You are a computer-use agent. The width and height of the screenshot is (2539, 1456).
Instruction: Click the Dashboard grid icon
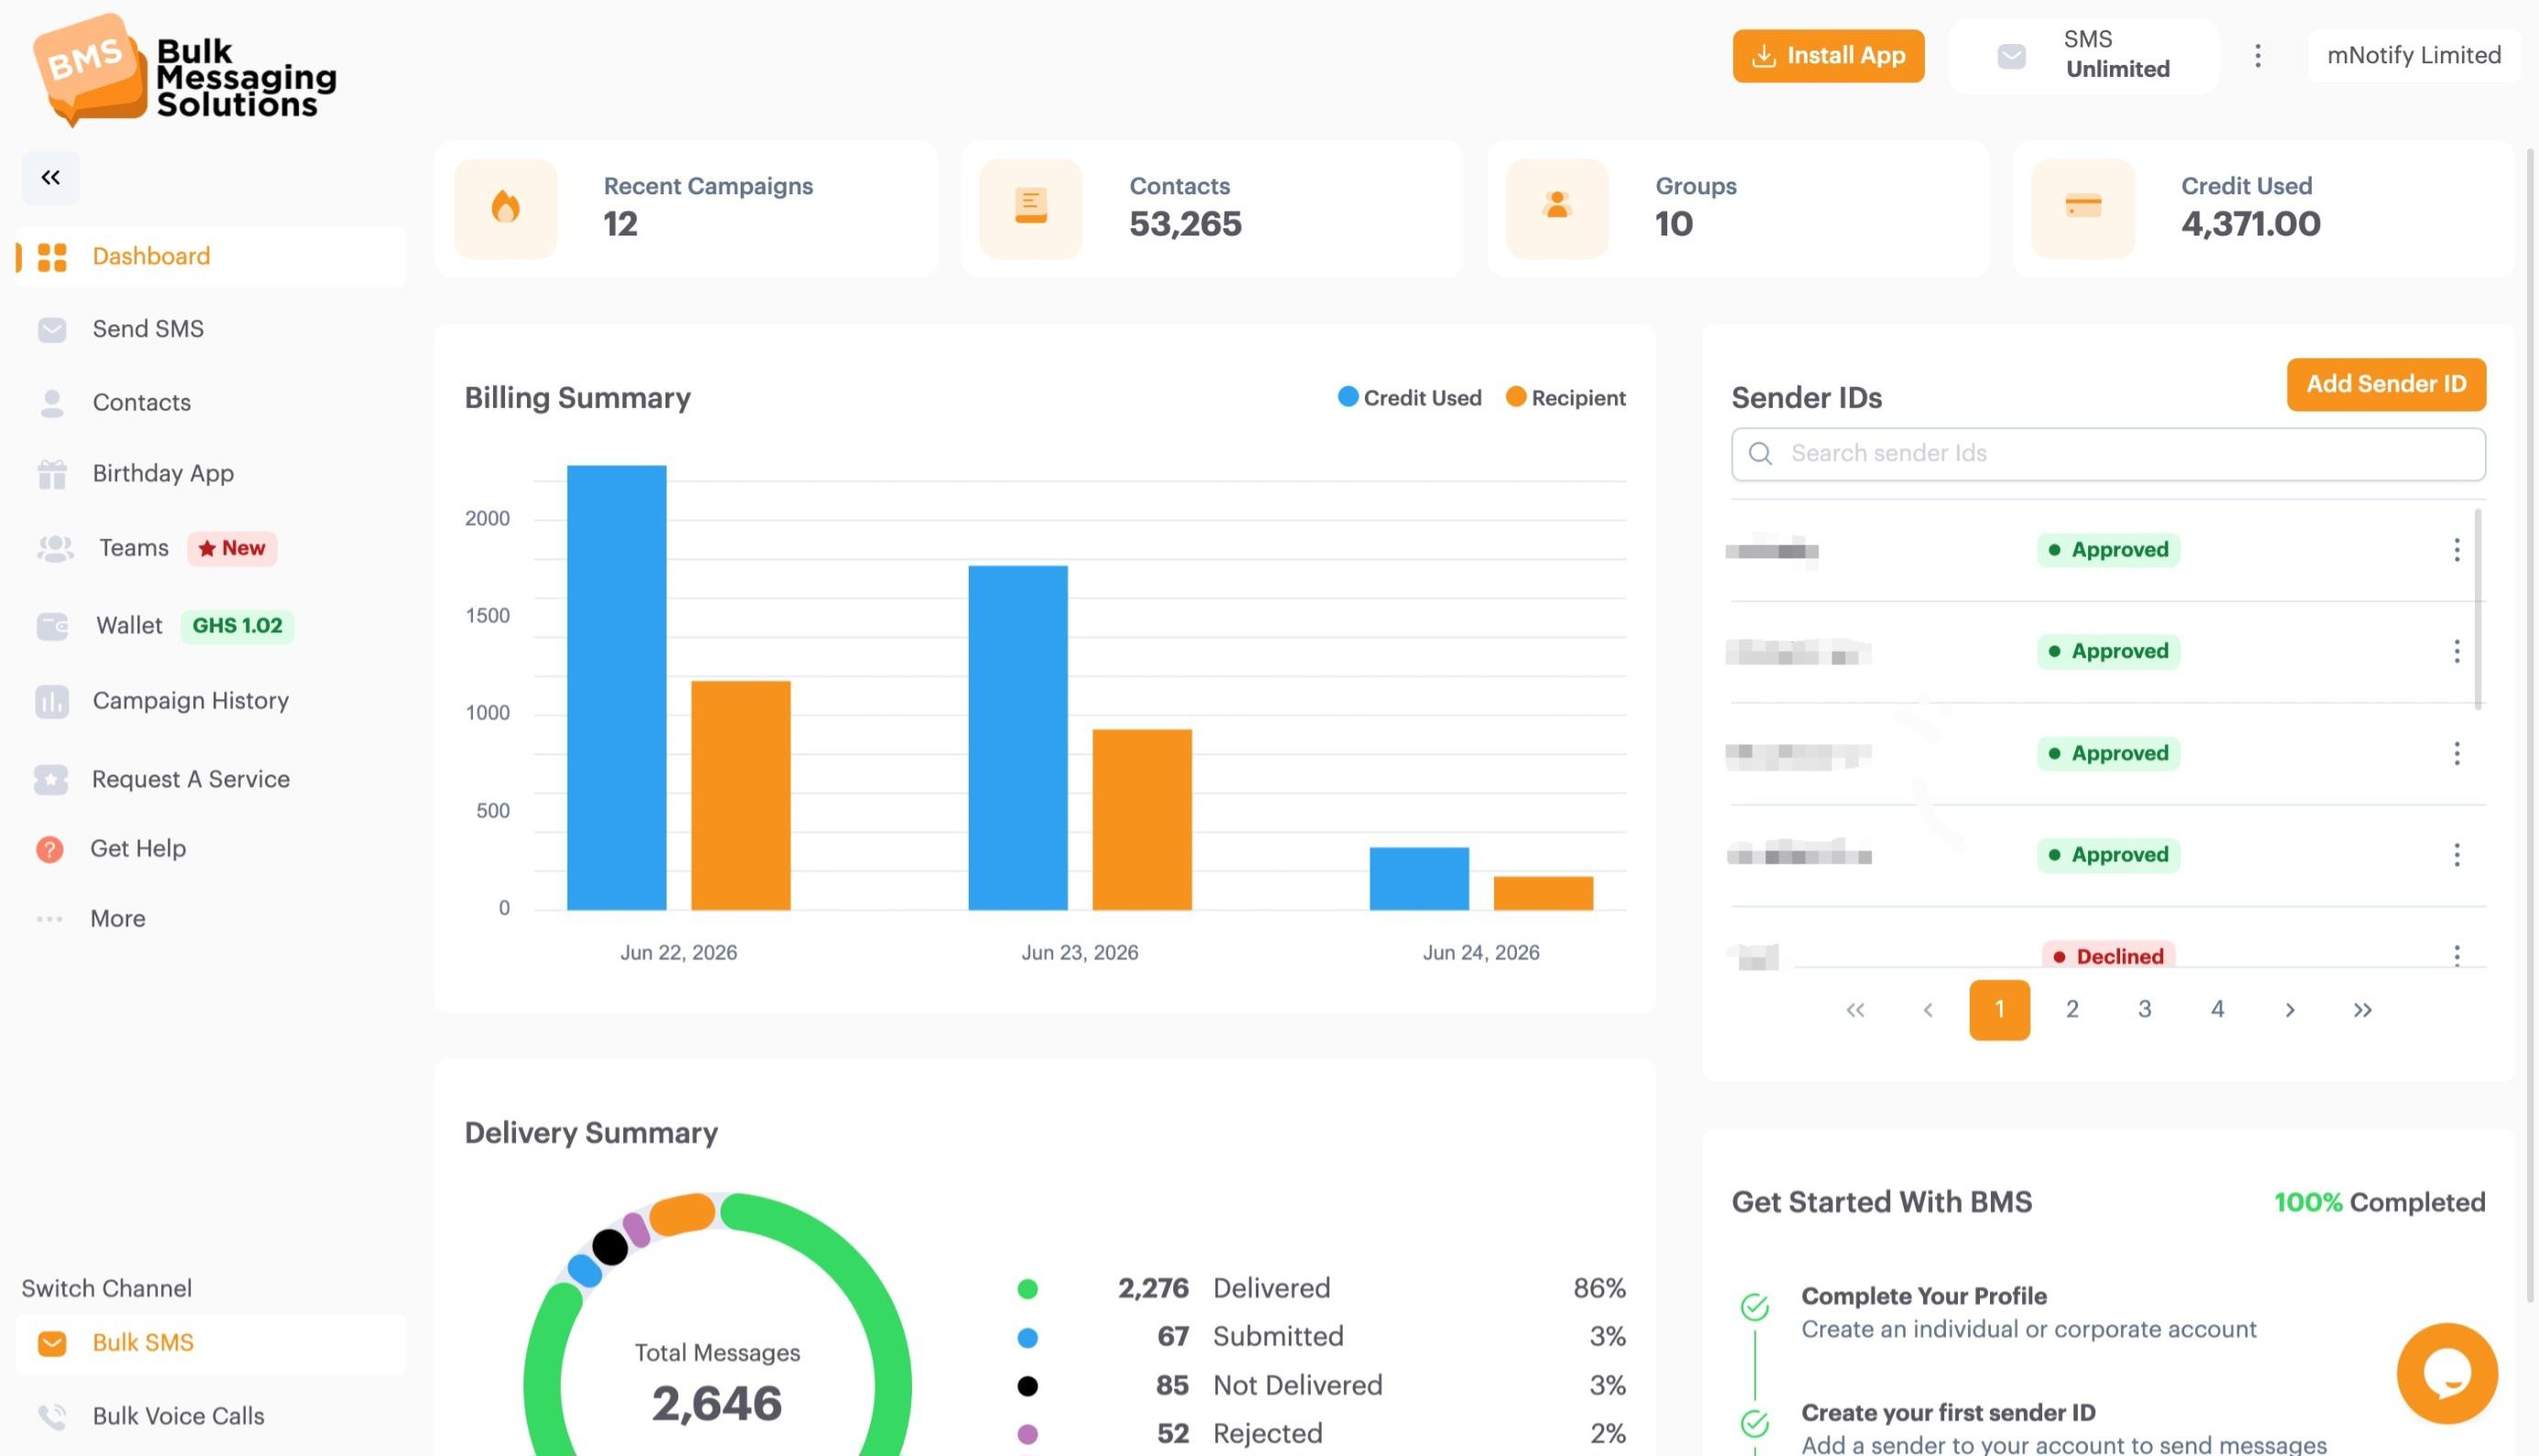[52, 257]
